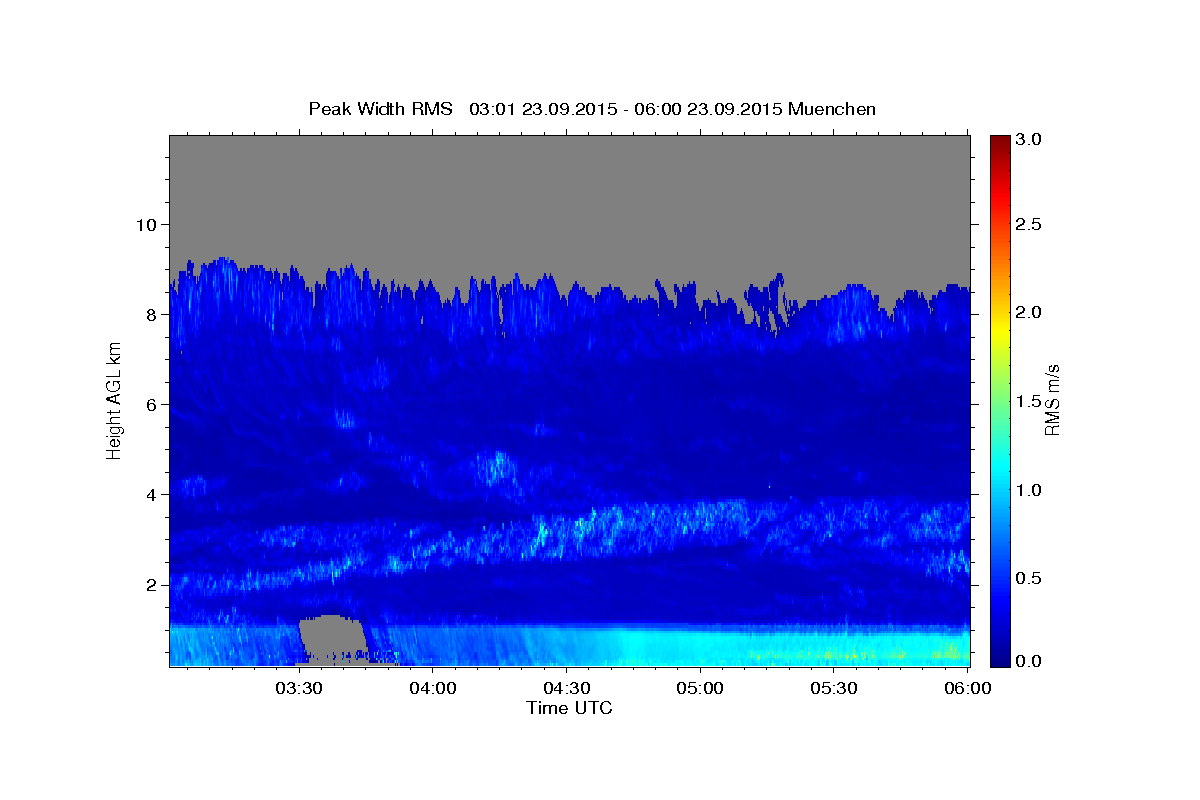
Task: Click the 05:00 time tick label
Action: click(x=700, y=689)
